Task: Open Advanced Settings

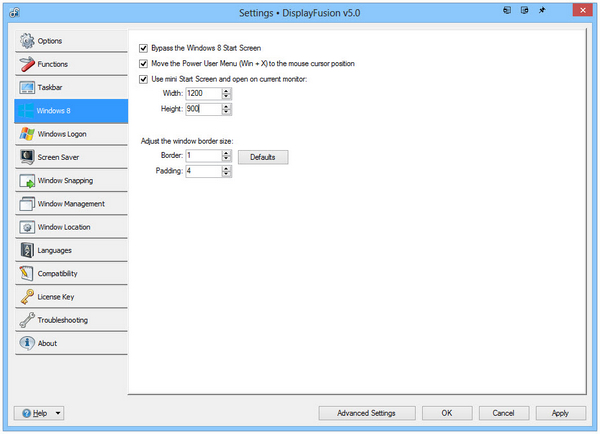Action: pyautogui.click(x=367, y=413)
